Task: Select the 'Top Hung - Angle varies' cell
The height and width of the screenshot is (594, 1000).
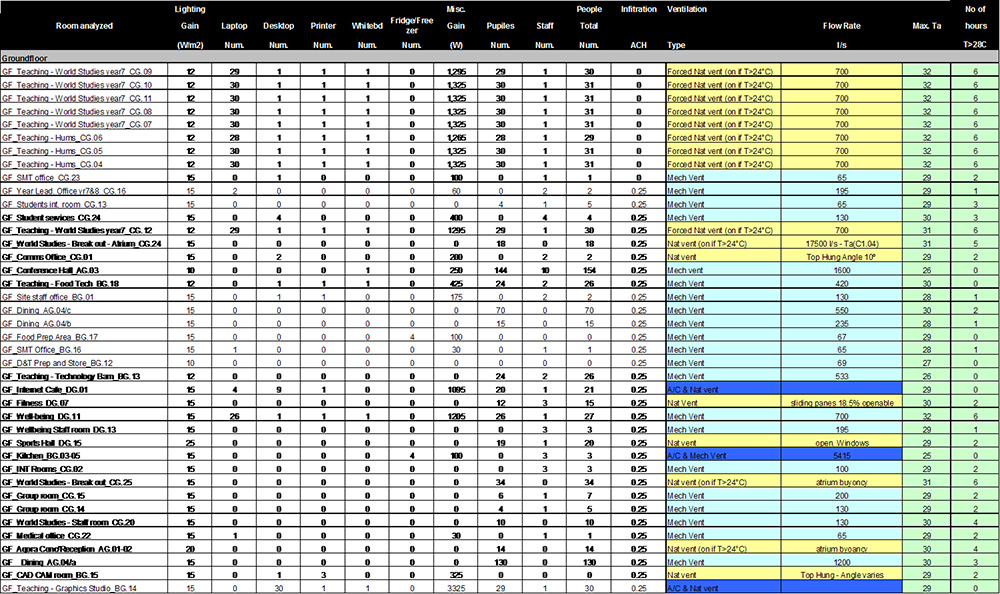Action: [841, 575]
